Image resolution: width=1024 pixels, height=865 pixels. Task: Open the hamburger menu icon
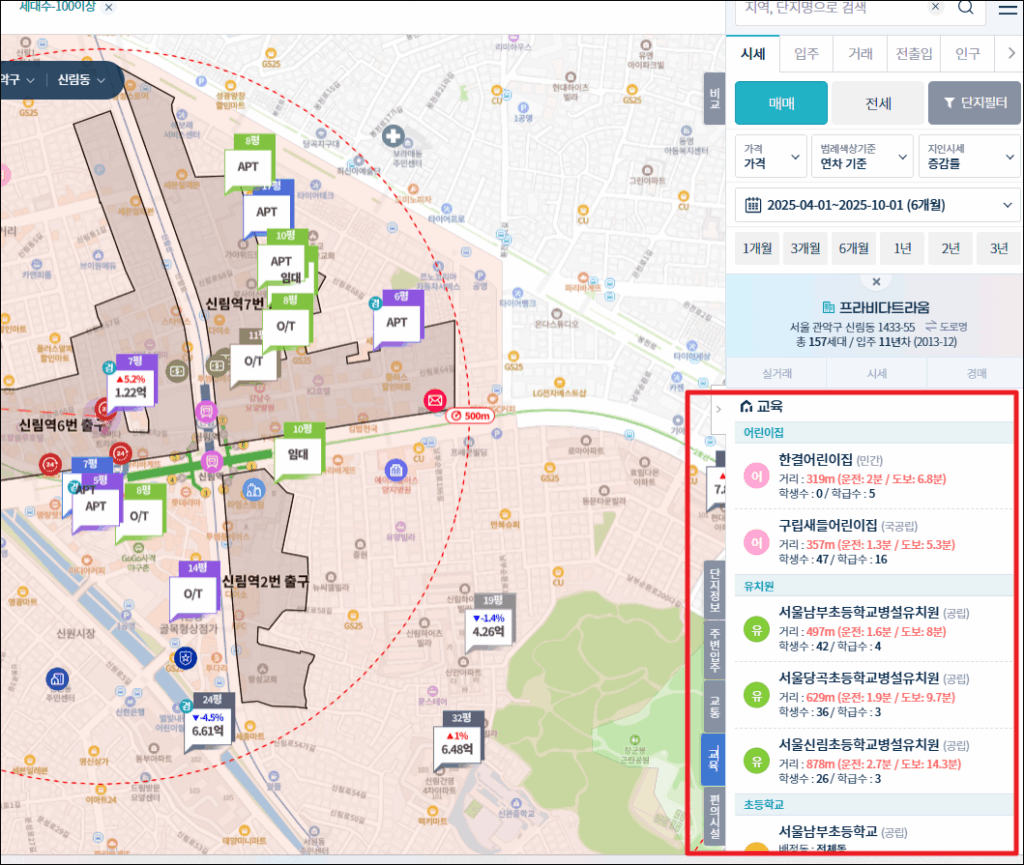1007,9
